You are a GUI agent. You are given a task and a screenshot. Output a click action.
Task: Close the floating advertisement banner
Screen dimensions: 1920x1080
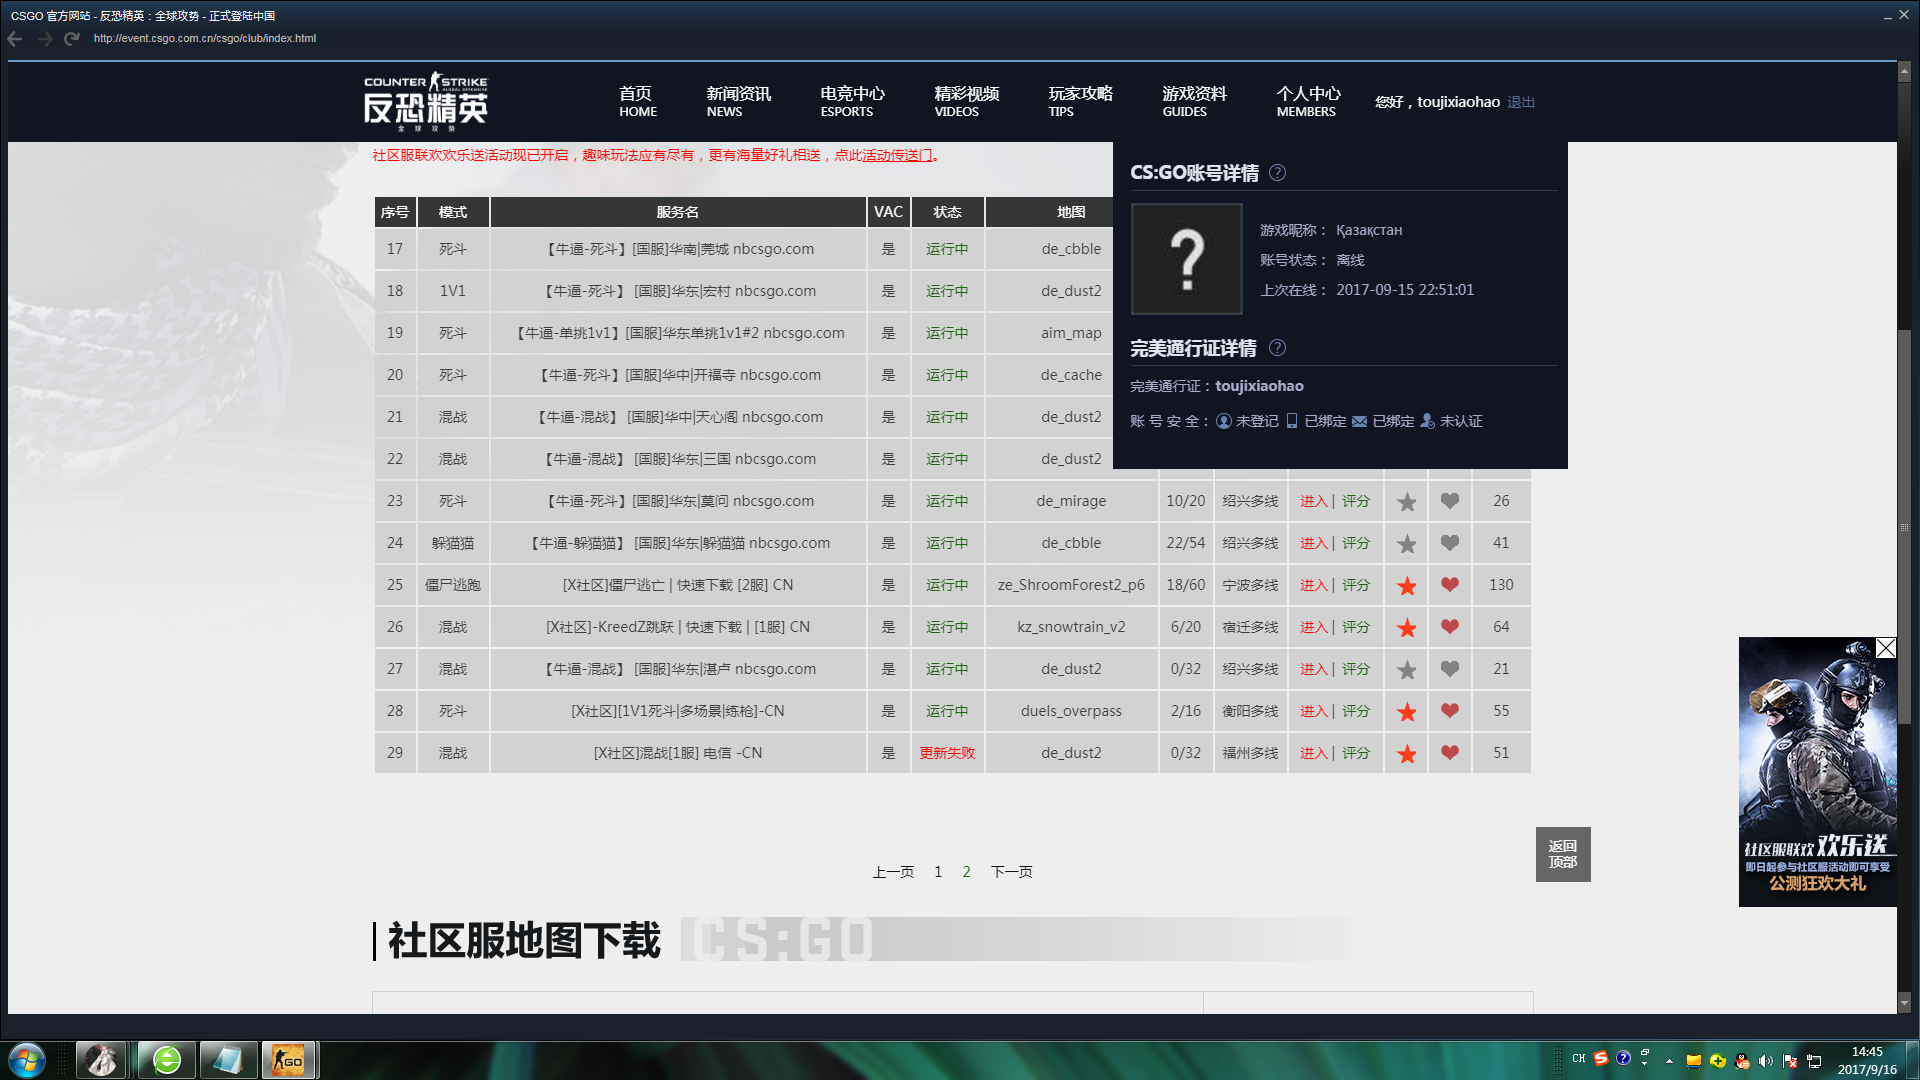pyautogui.click(x=1885, y=648)
